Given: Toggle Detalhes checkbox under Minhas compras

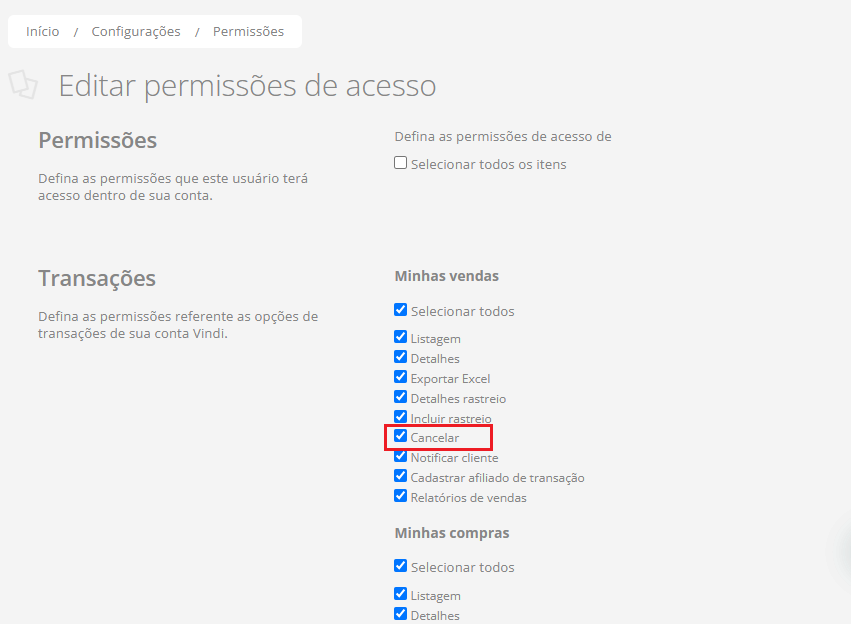Looking at the screenshot, I should [x=401, y=614].
